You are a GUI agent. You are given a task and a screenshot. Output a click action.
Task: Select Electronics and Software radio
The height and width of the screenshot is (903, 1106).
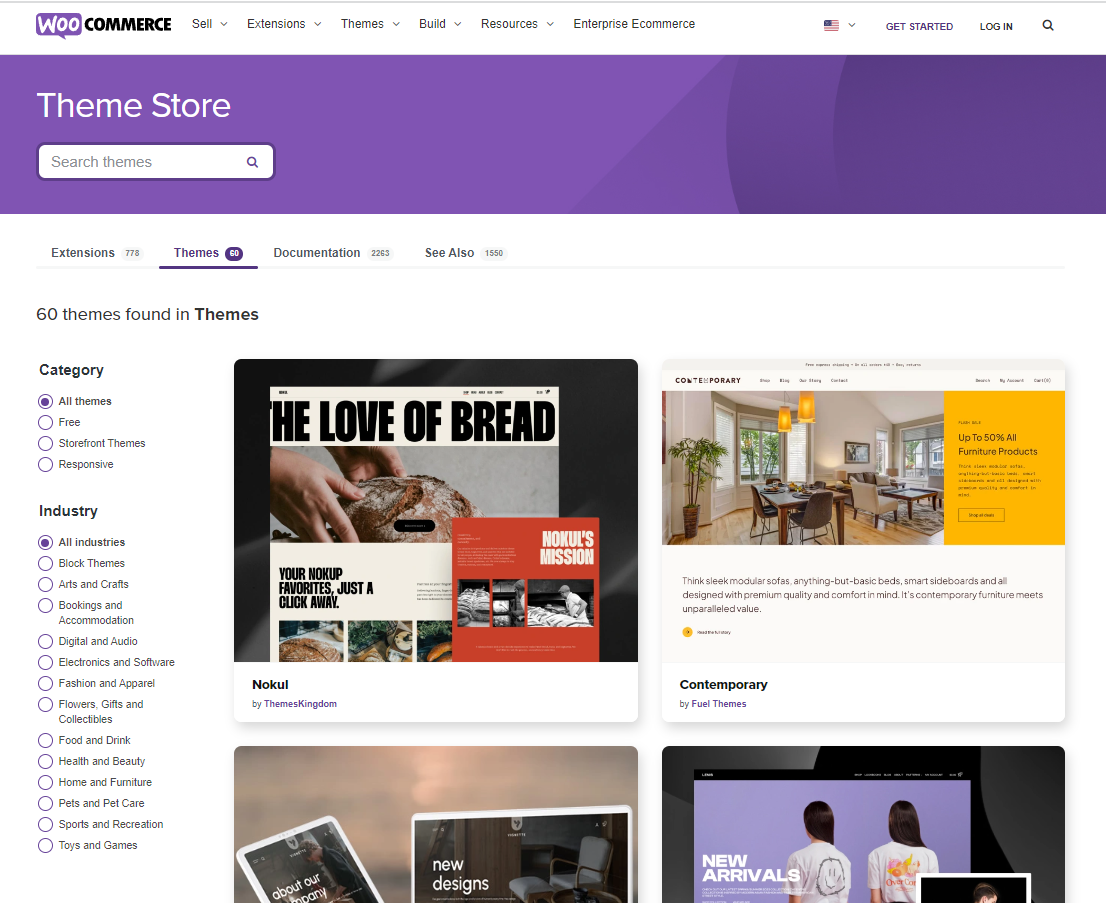coord(45,662)
